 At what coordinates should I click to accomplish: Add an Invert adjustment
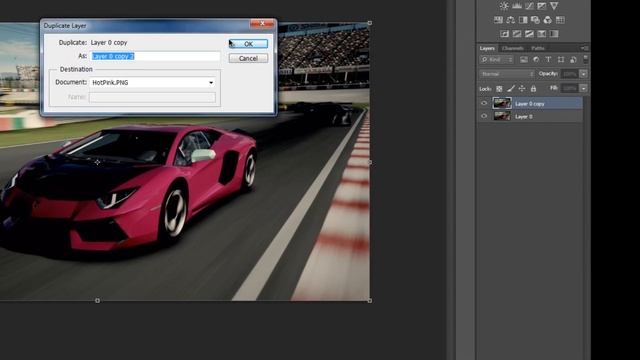click(504, 33)
